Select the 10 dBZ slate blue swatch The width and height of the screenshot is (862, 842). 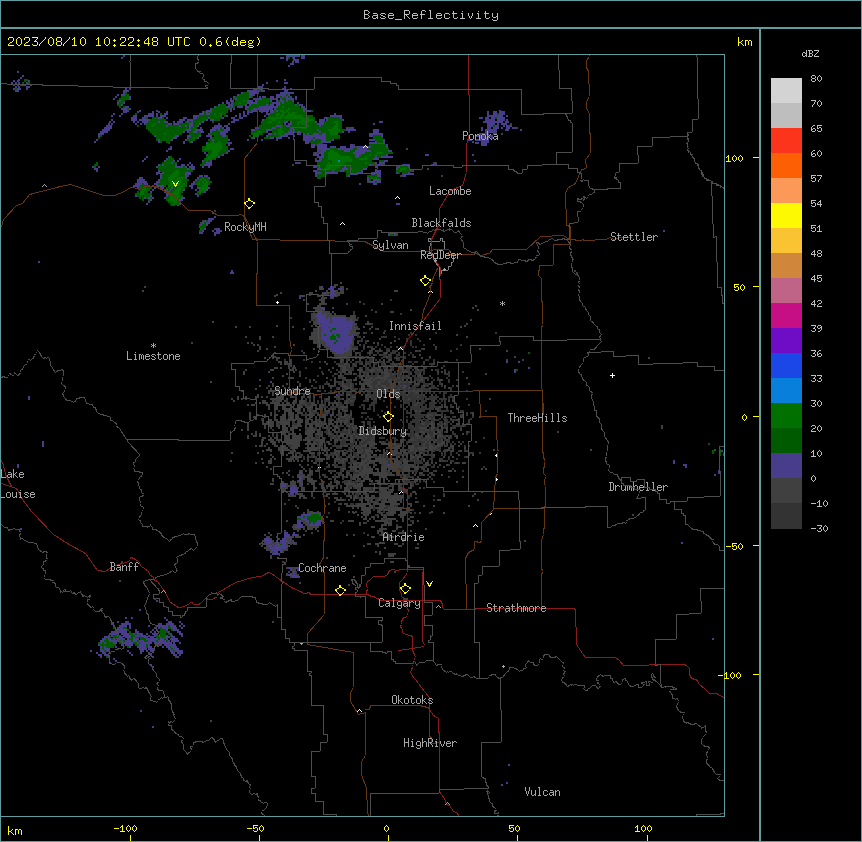[786, 466]
